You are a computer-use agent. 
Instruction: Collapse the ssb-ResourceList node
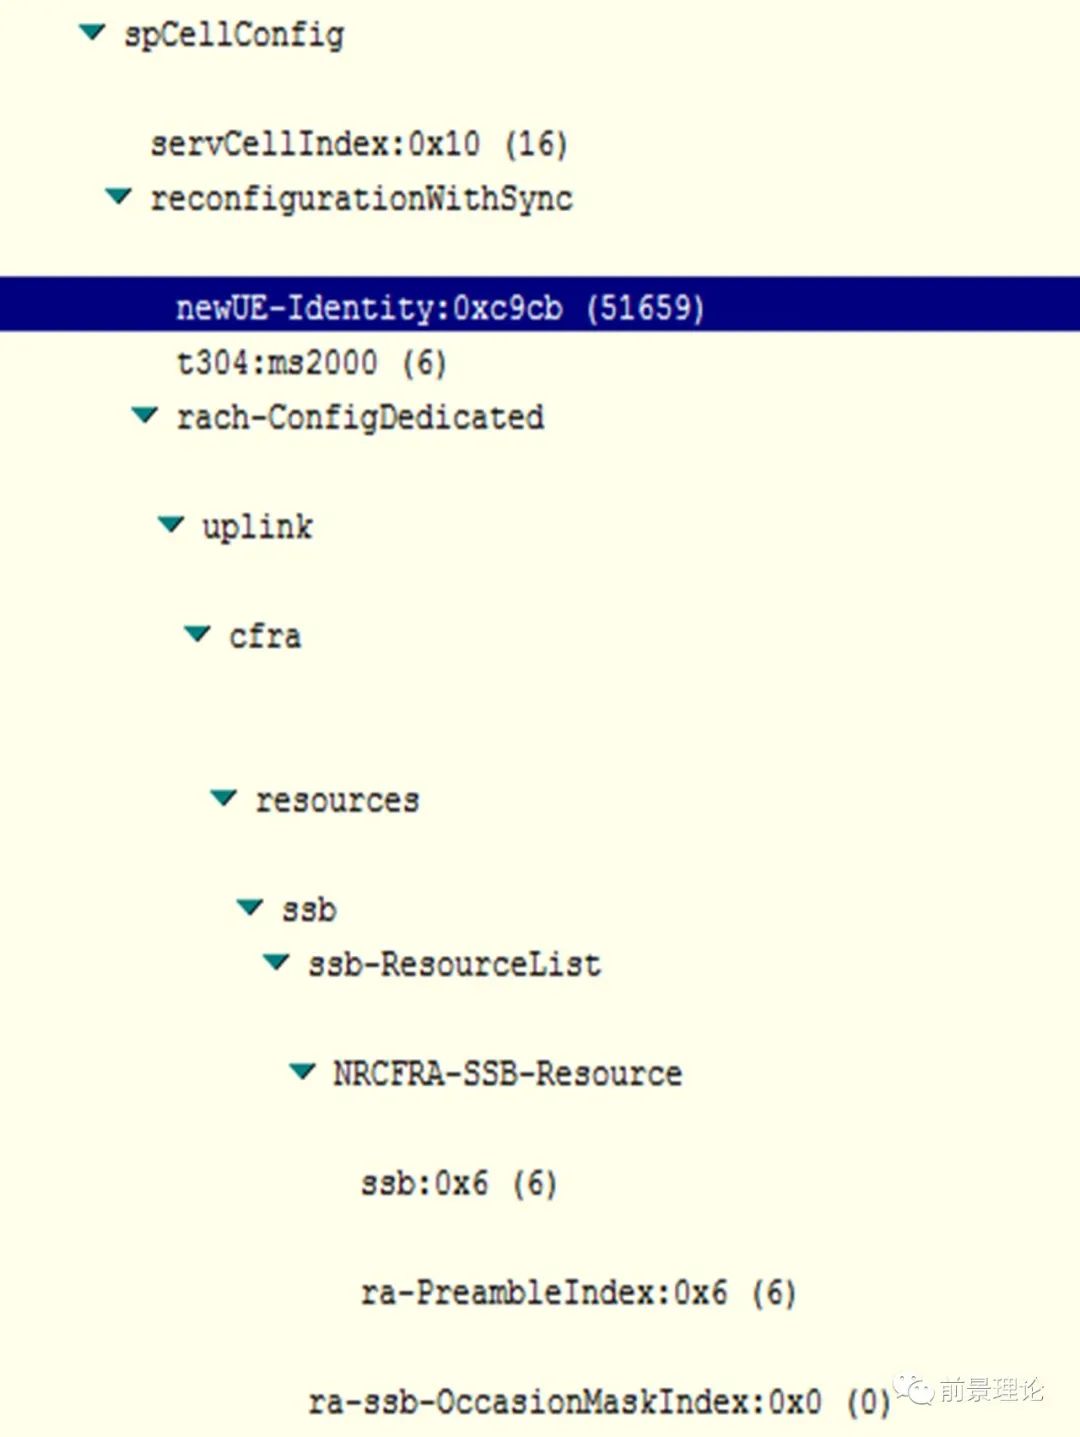276,962
